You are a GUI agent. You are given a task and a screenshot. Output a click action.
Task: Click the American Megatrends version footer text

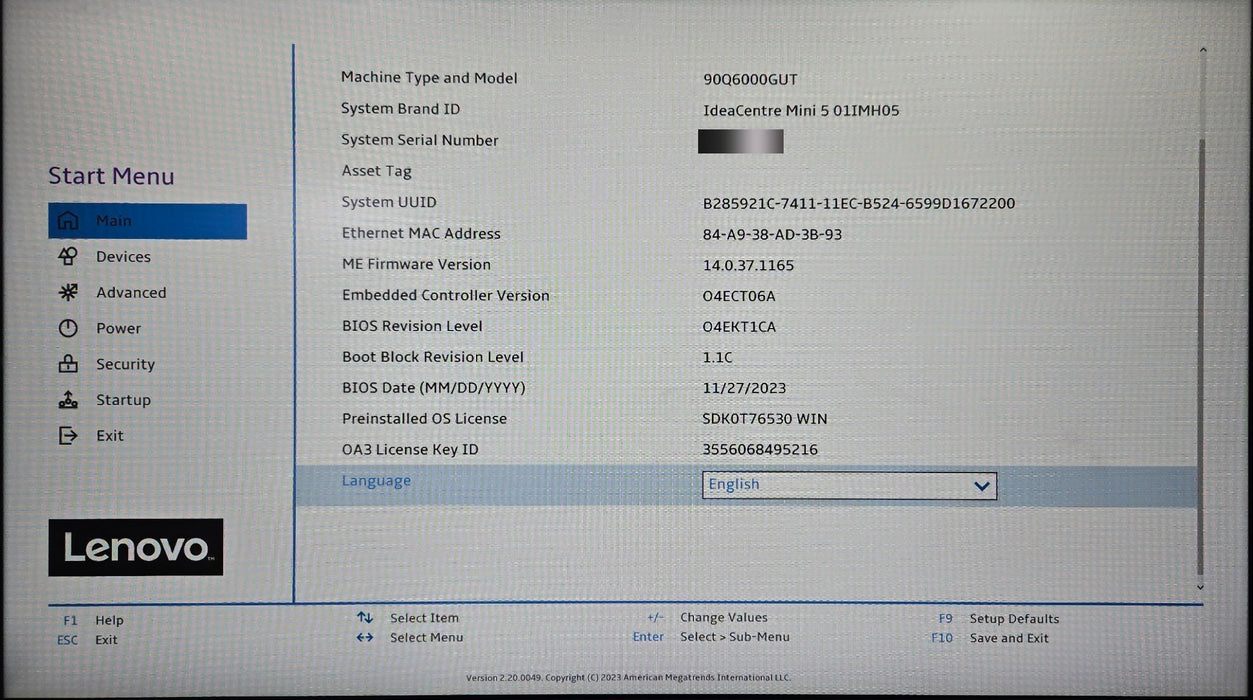pos(628,678)
